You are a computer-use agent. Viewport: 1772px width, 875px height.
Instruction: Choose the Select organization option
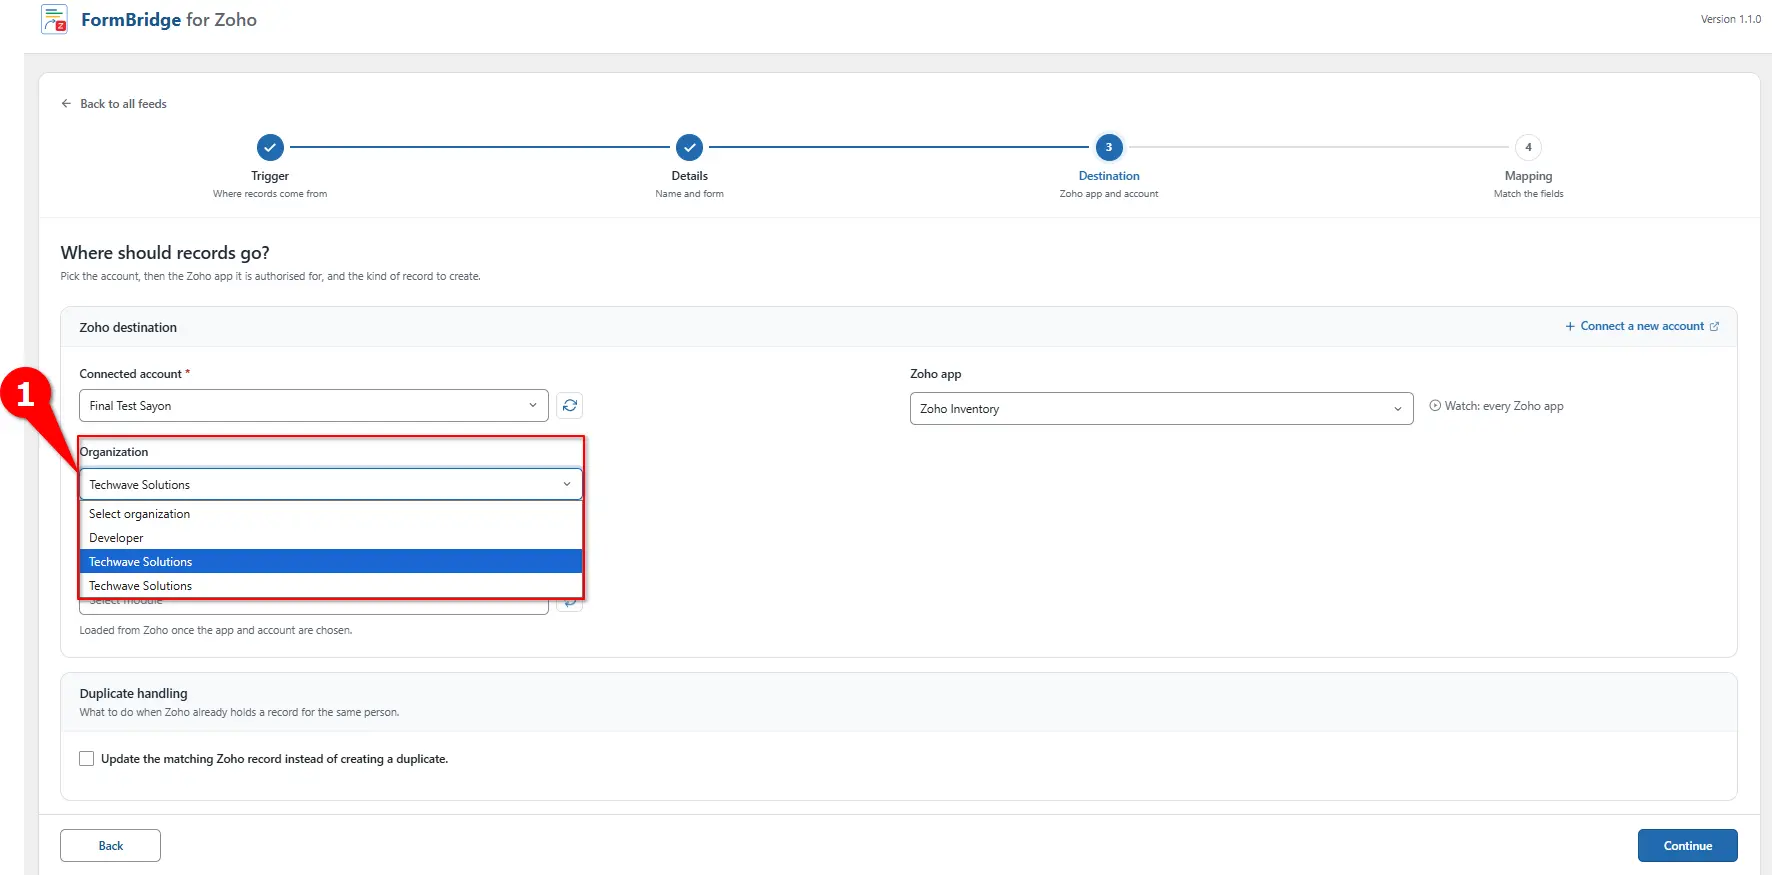[x=331, y=514]
